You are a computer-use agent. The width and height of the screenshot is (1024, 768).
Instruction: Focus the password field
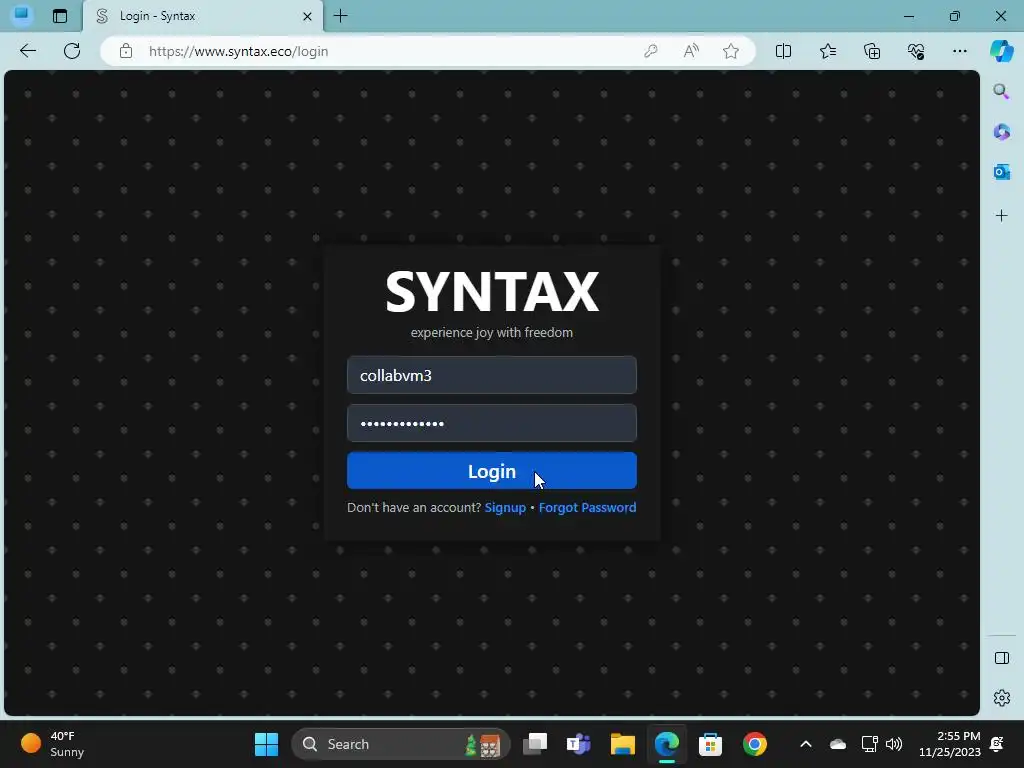pyautogui.click(x=492, y=423)
